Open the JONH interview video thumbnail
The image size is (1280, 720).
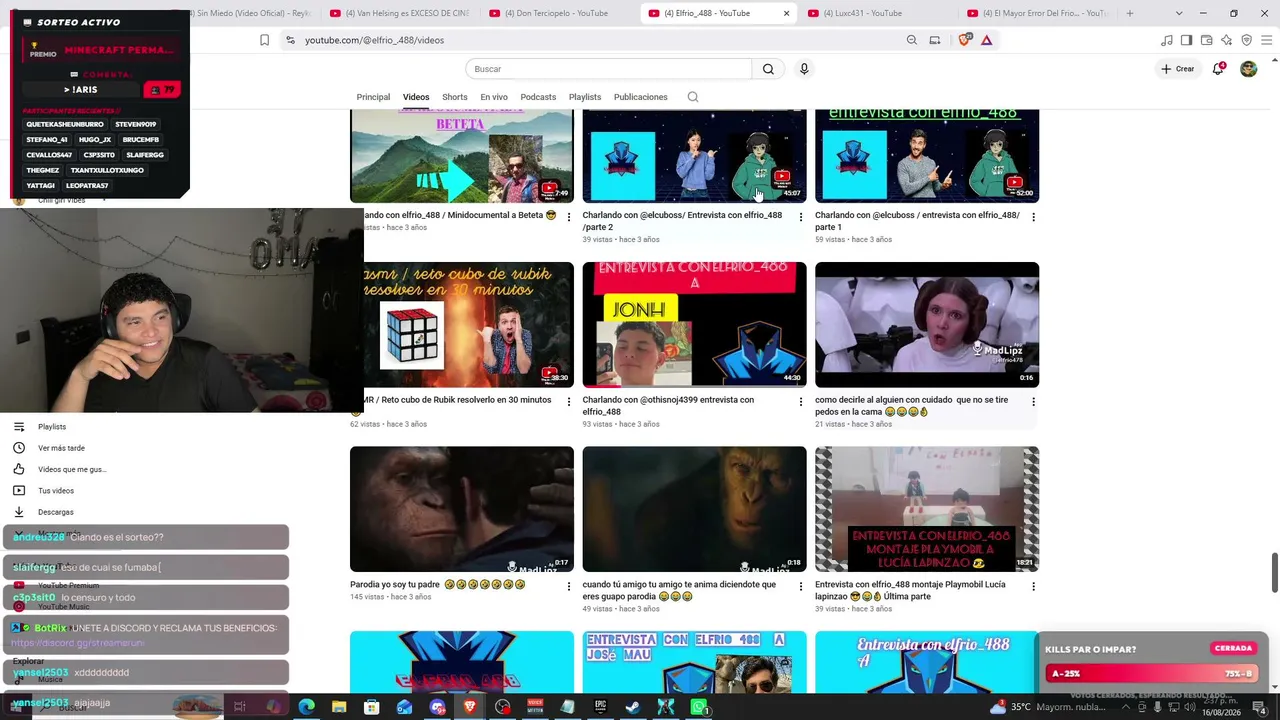(694, 325)
